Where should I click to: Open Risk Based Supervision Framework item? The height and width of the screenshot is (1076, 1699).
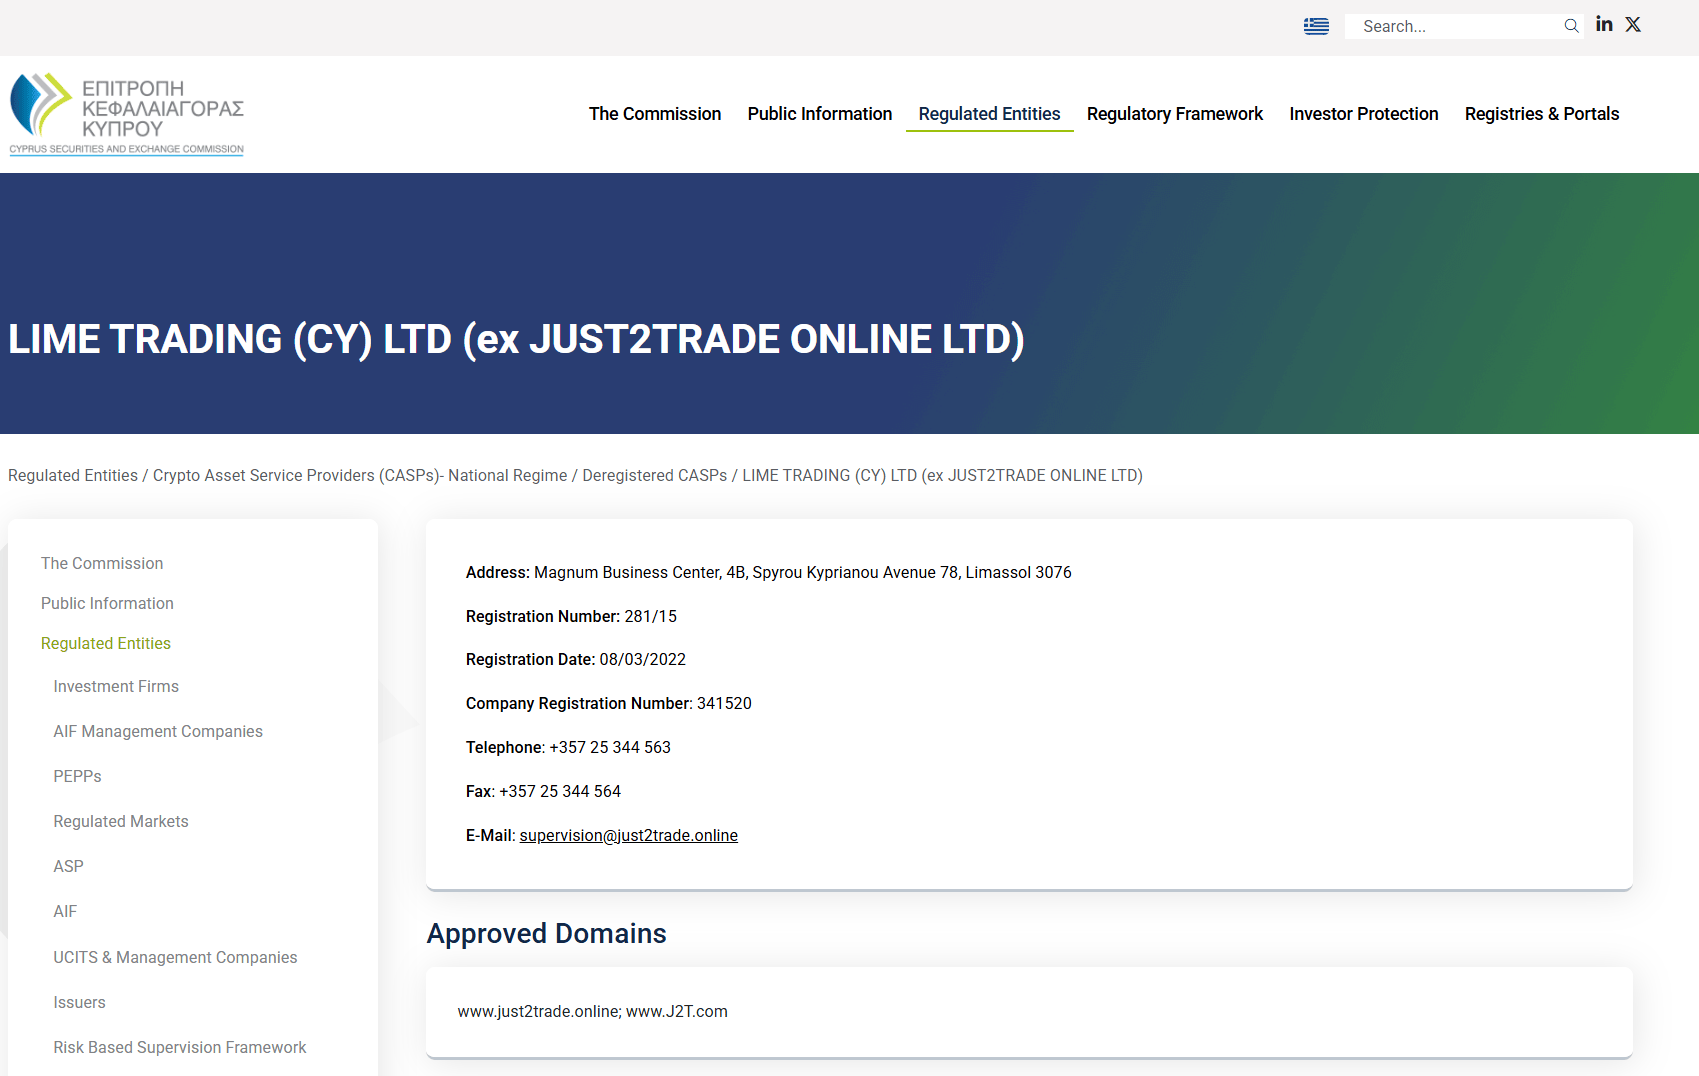(x=180, y=1047)
